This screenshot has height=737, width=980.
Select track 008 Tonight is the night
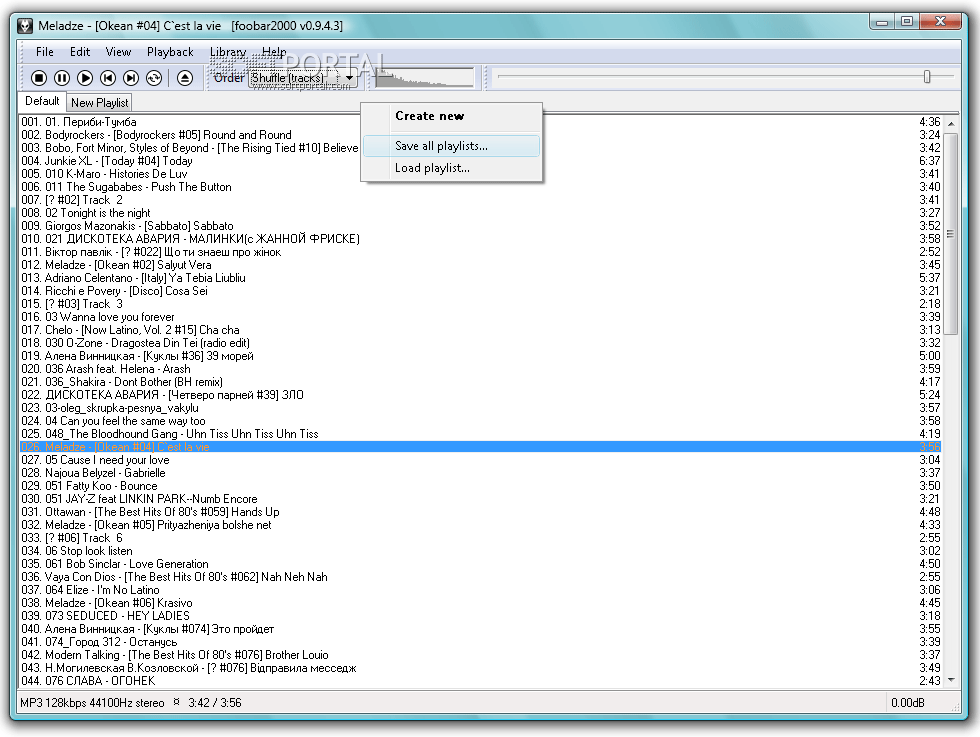click(480, 213)
